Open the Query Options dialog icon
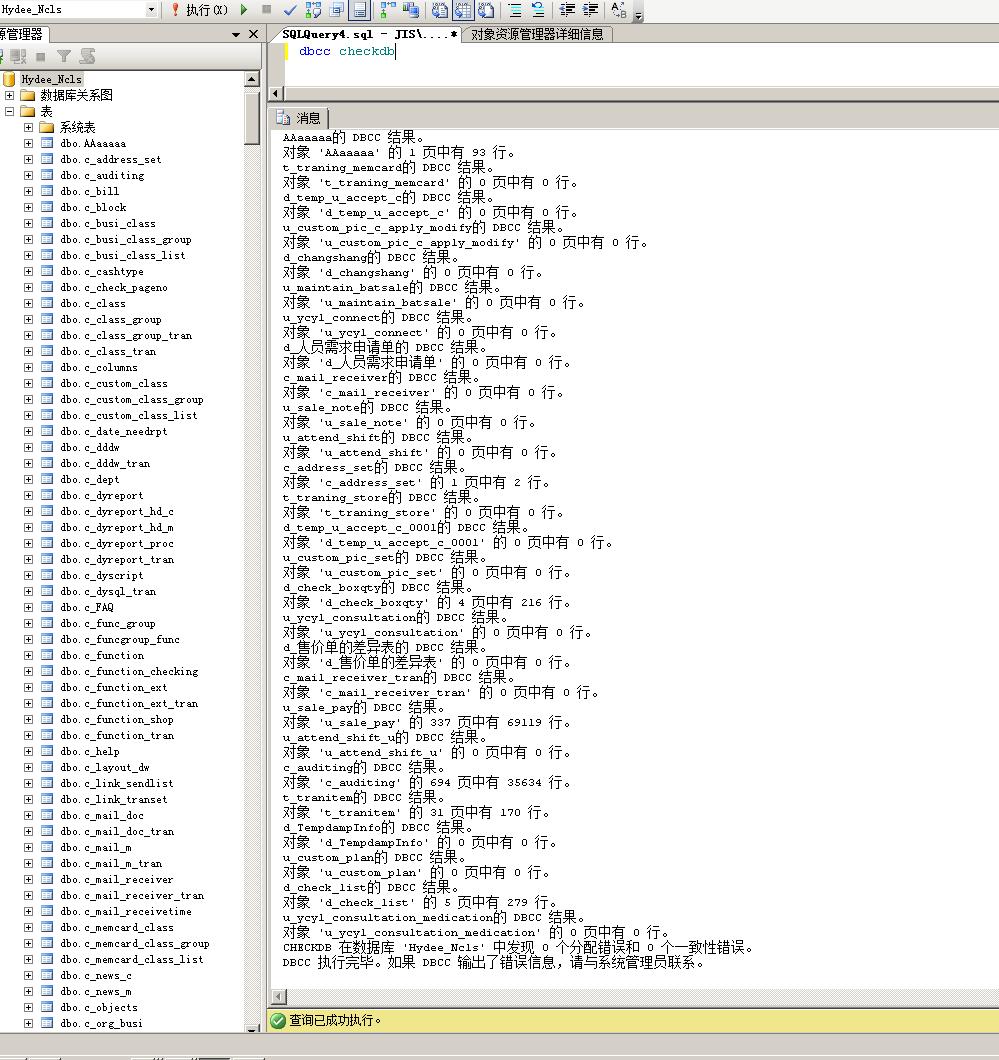The width and height of the screenshot is (999, 1060). (336, 9)
